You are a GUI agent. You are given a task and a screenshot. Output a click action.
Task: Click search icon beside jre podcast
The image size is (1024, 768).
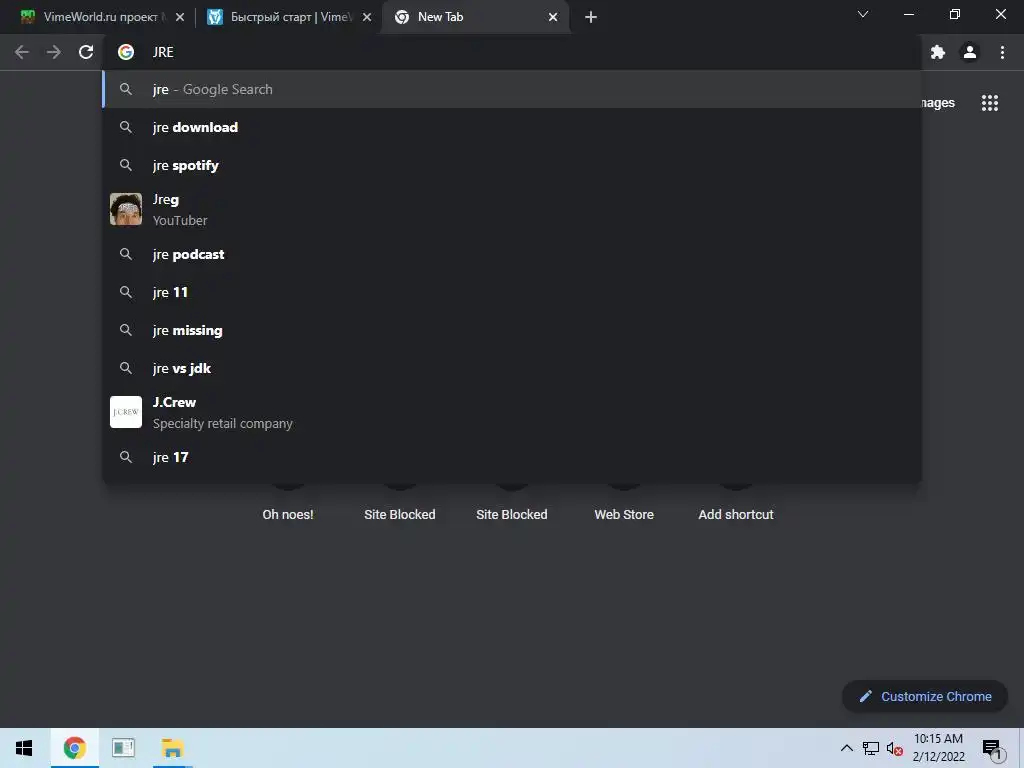pyautogui.click(x=126, y=254)
